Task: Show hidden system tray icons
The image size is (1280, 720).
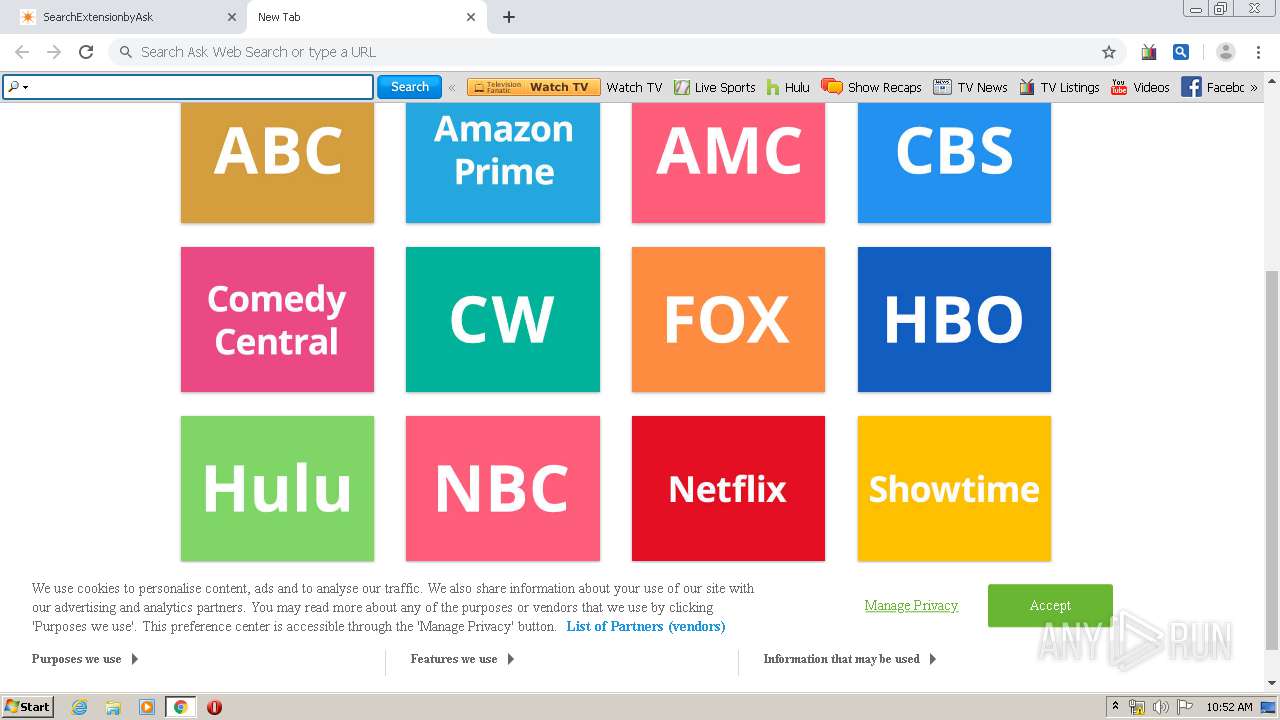Action: [1115, 707]
